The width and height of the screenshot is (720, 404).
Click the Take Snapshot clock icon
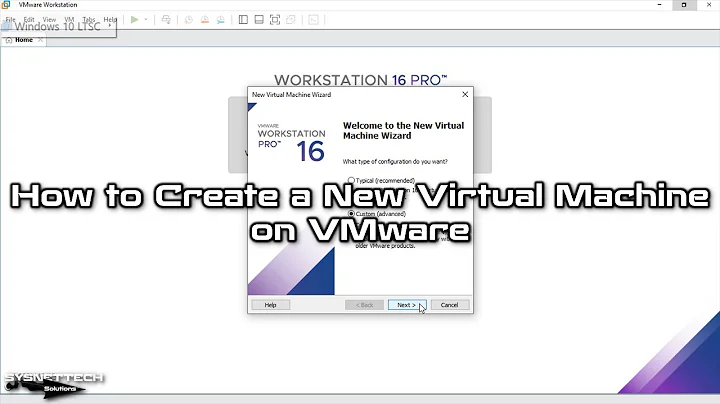coord(189,20)
